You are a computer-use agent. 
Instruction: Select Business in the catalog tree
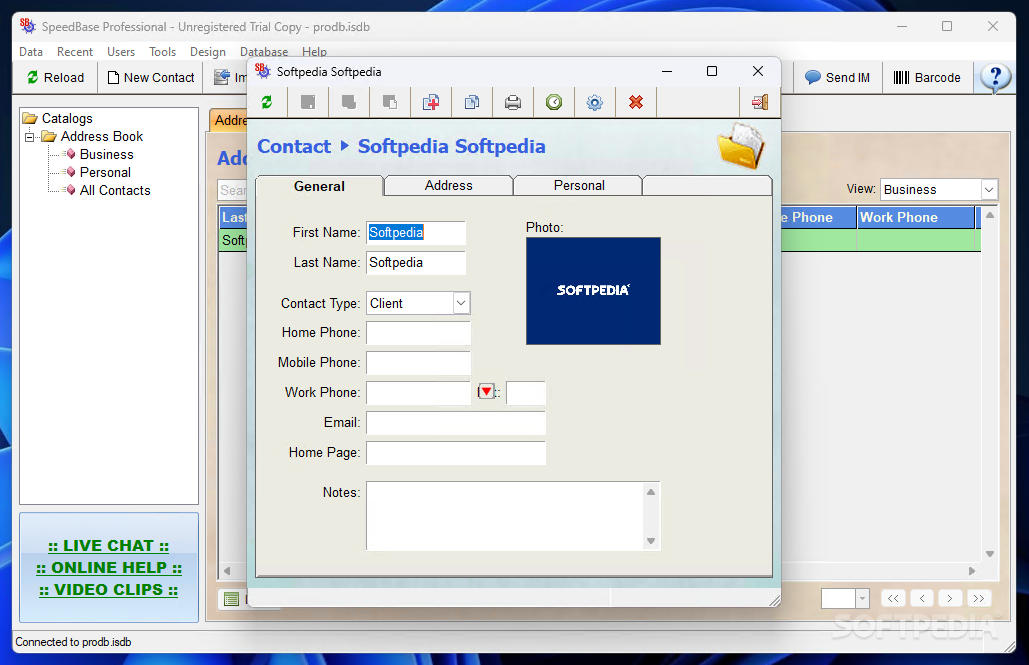point(106,154)
